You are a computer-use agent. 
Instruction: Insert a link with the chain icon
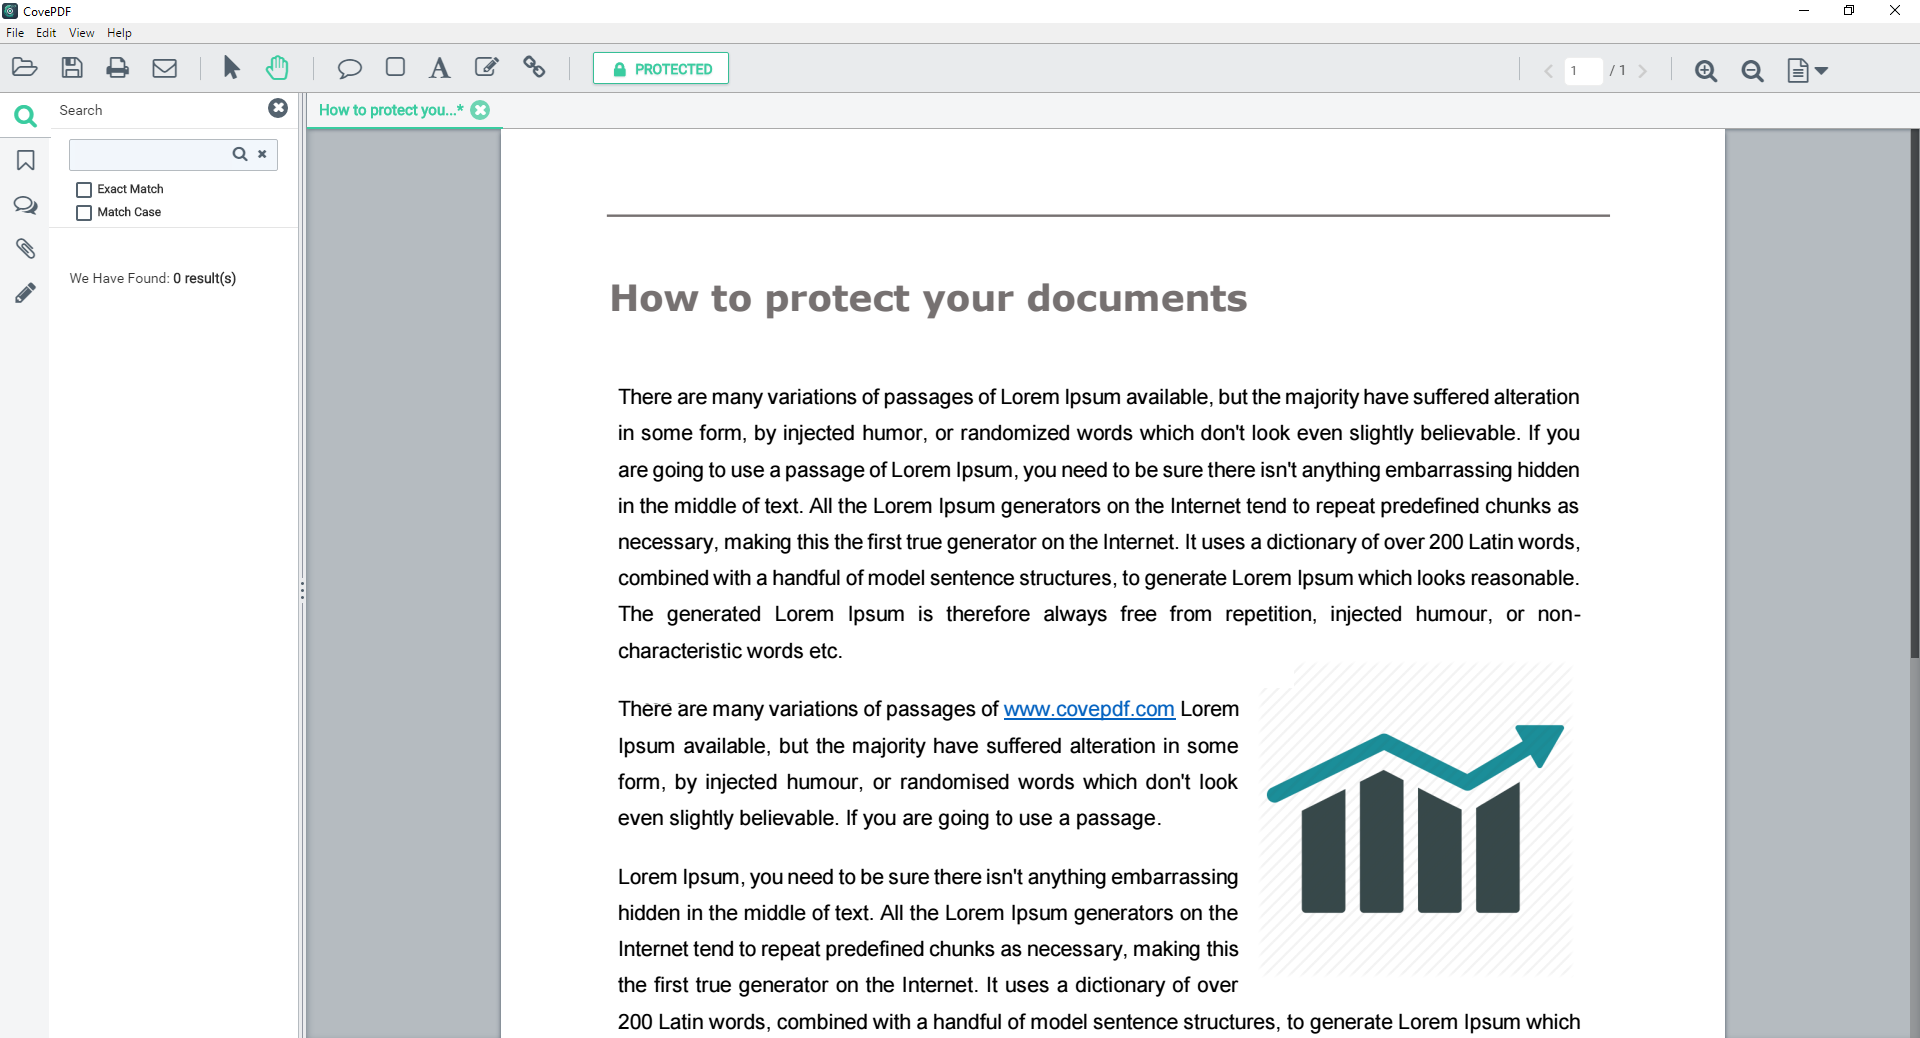tap(534, 67)
